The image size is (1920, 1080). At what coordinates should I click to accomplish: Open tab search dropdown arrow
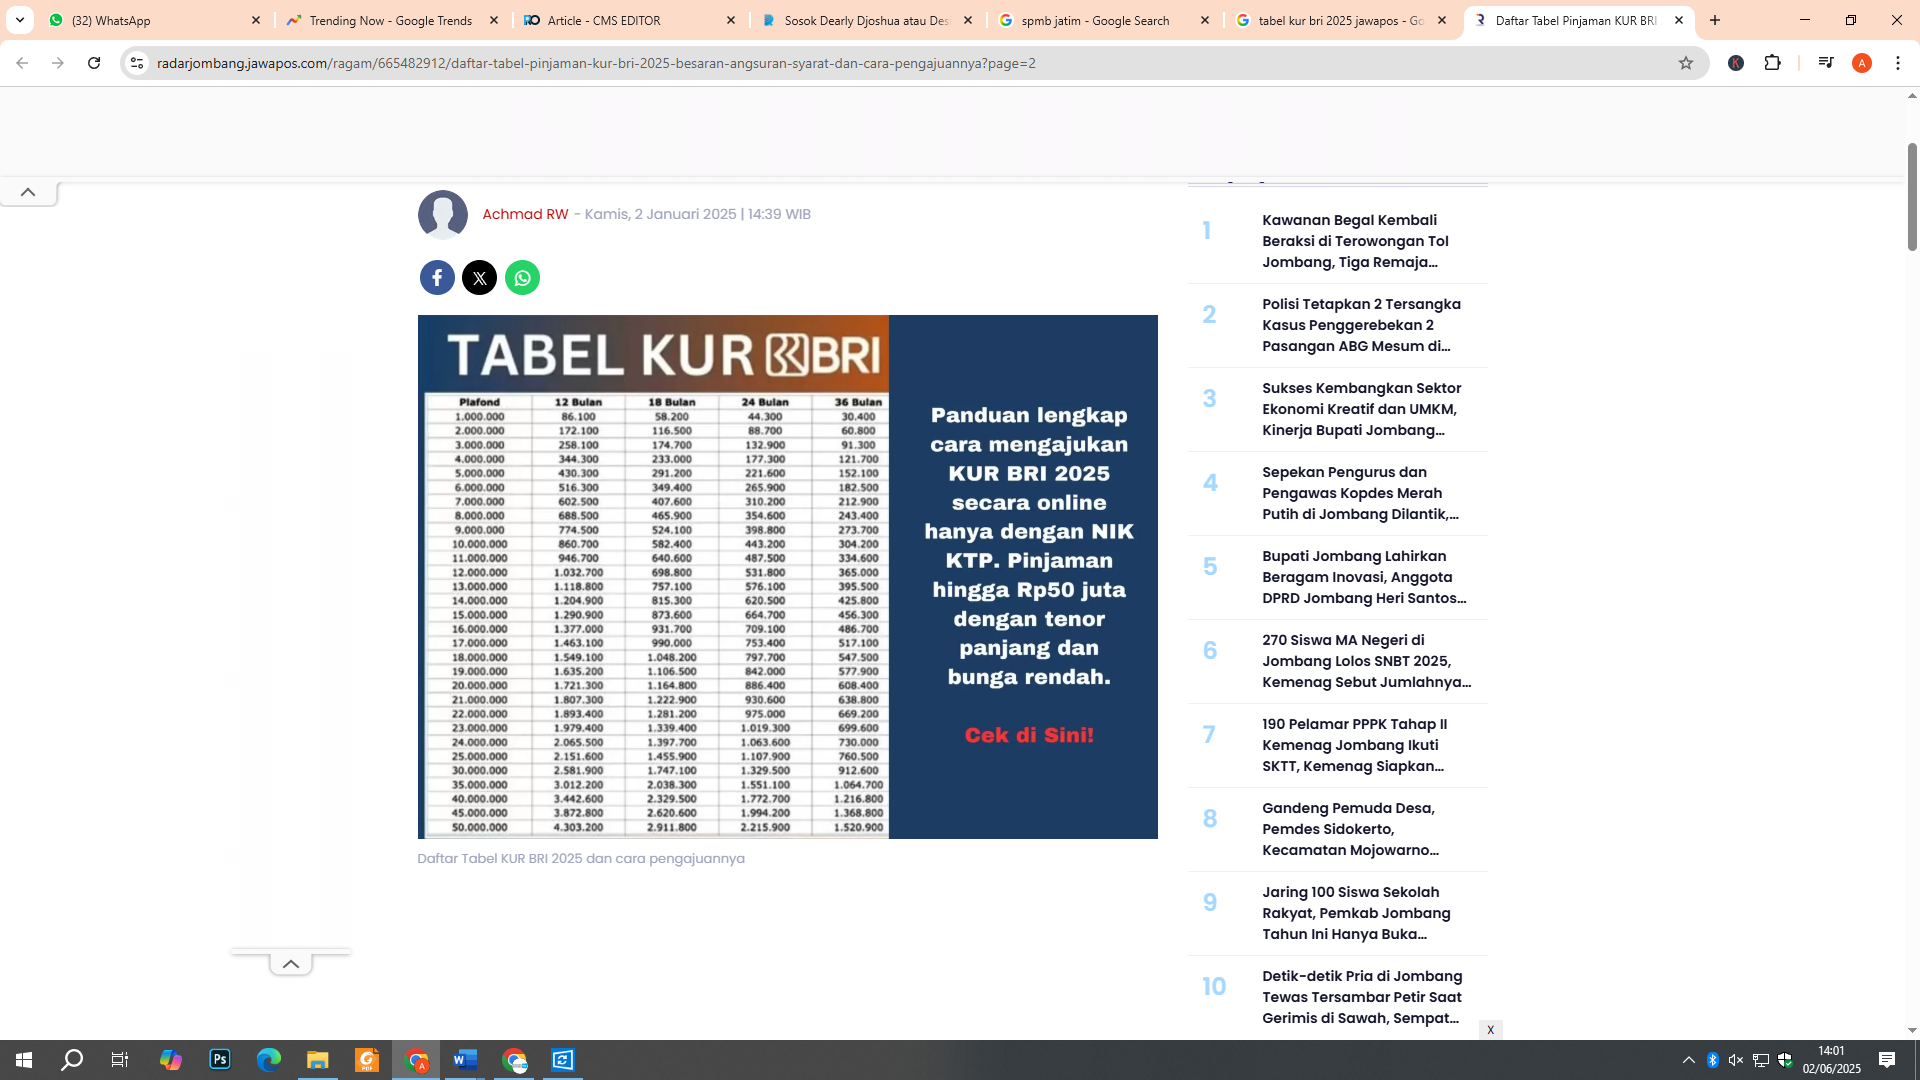click(20, 20)
